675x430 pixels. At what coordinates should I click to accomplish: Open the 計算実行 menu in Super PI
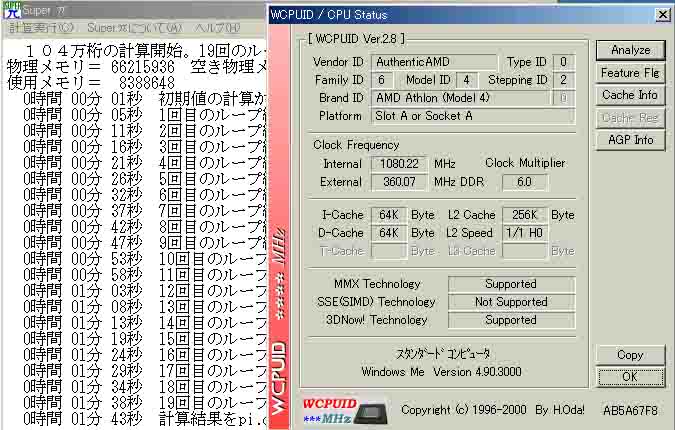[x=41, y=28]
